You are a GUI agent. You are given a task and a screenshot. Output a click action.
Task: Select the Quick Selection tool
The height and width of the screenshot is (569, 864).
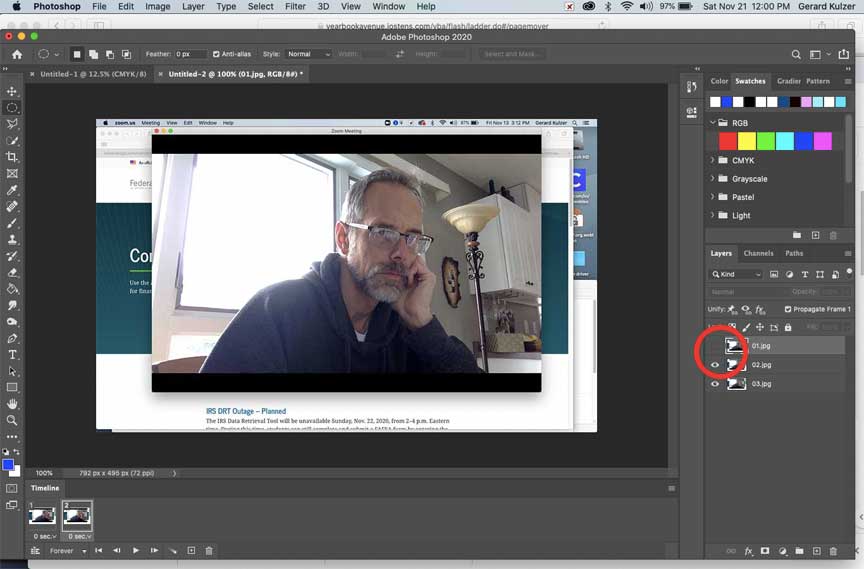pyautogui.click(x=12, y=140)
